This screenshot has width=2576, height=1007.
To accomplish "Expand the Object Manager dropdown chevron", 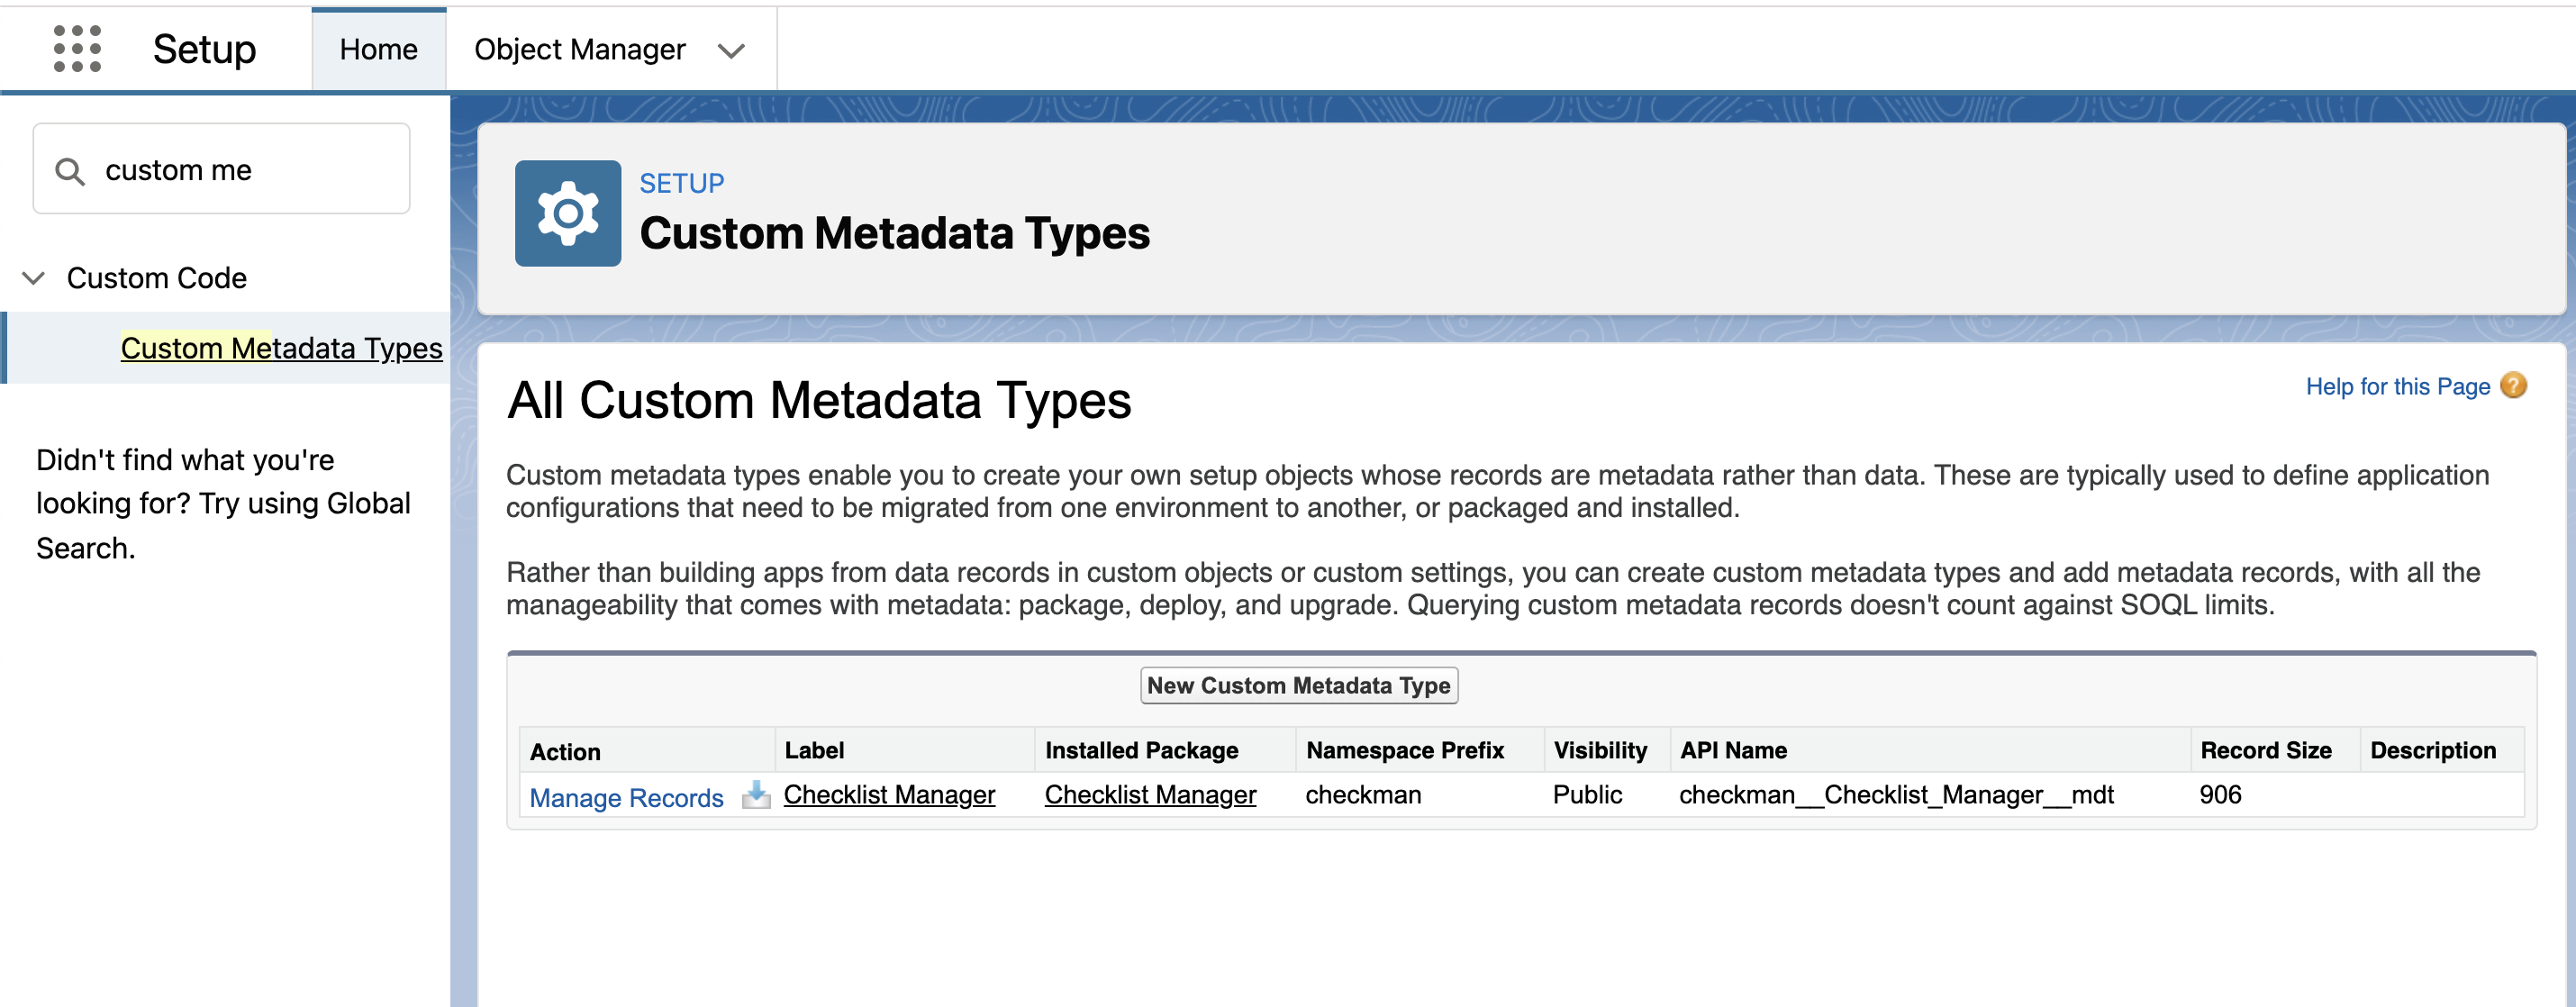I will tap(731, 51).
